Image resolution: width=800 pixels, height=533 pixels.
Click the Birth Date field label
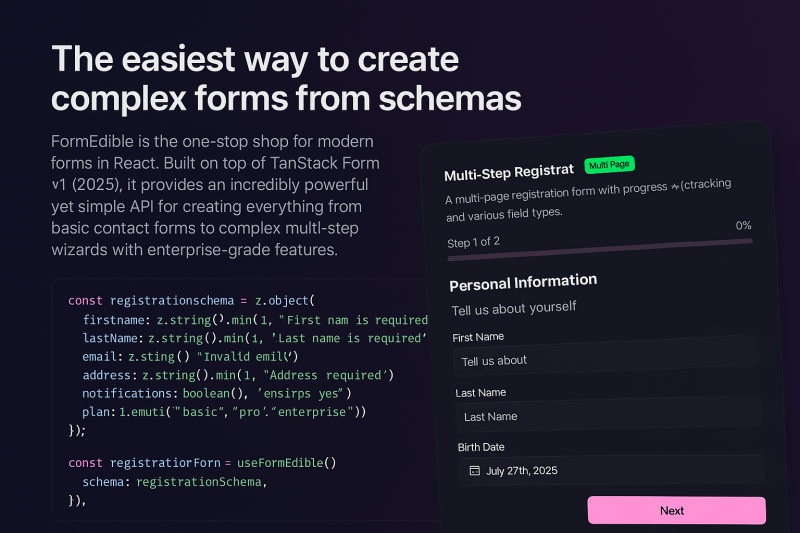pos(481,447)
